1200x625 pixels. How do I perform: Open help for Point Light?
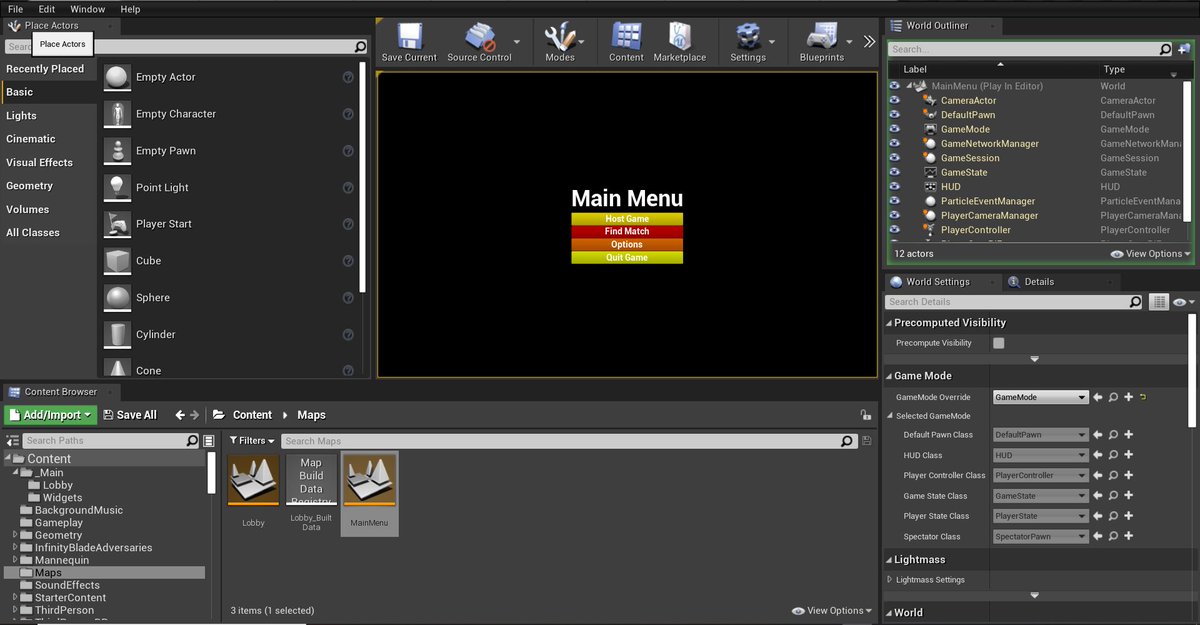(x=348, y=187)
